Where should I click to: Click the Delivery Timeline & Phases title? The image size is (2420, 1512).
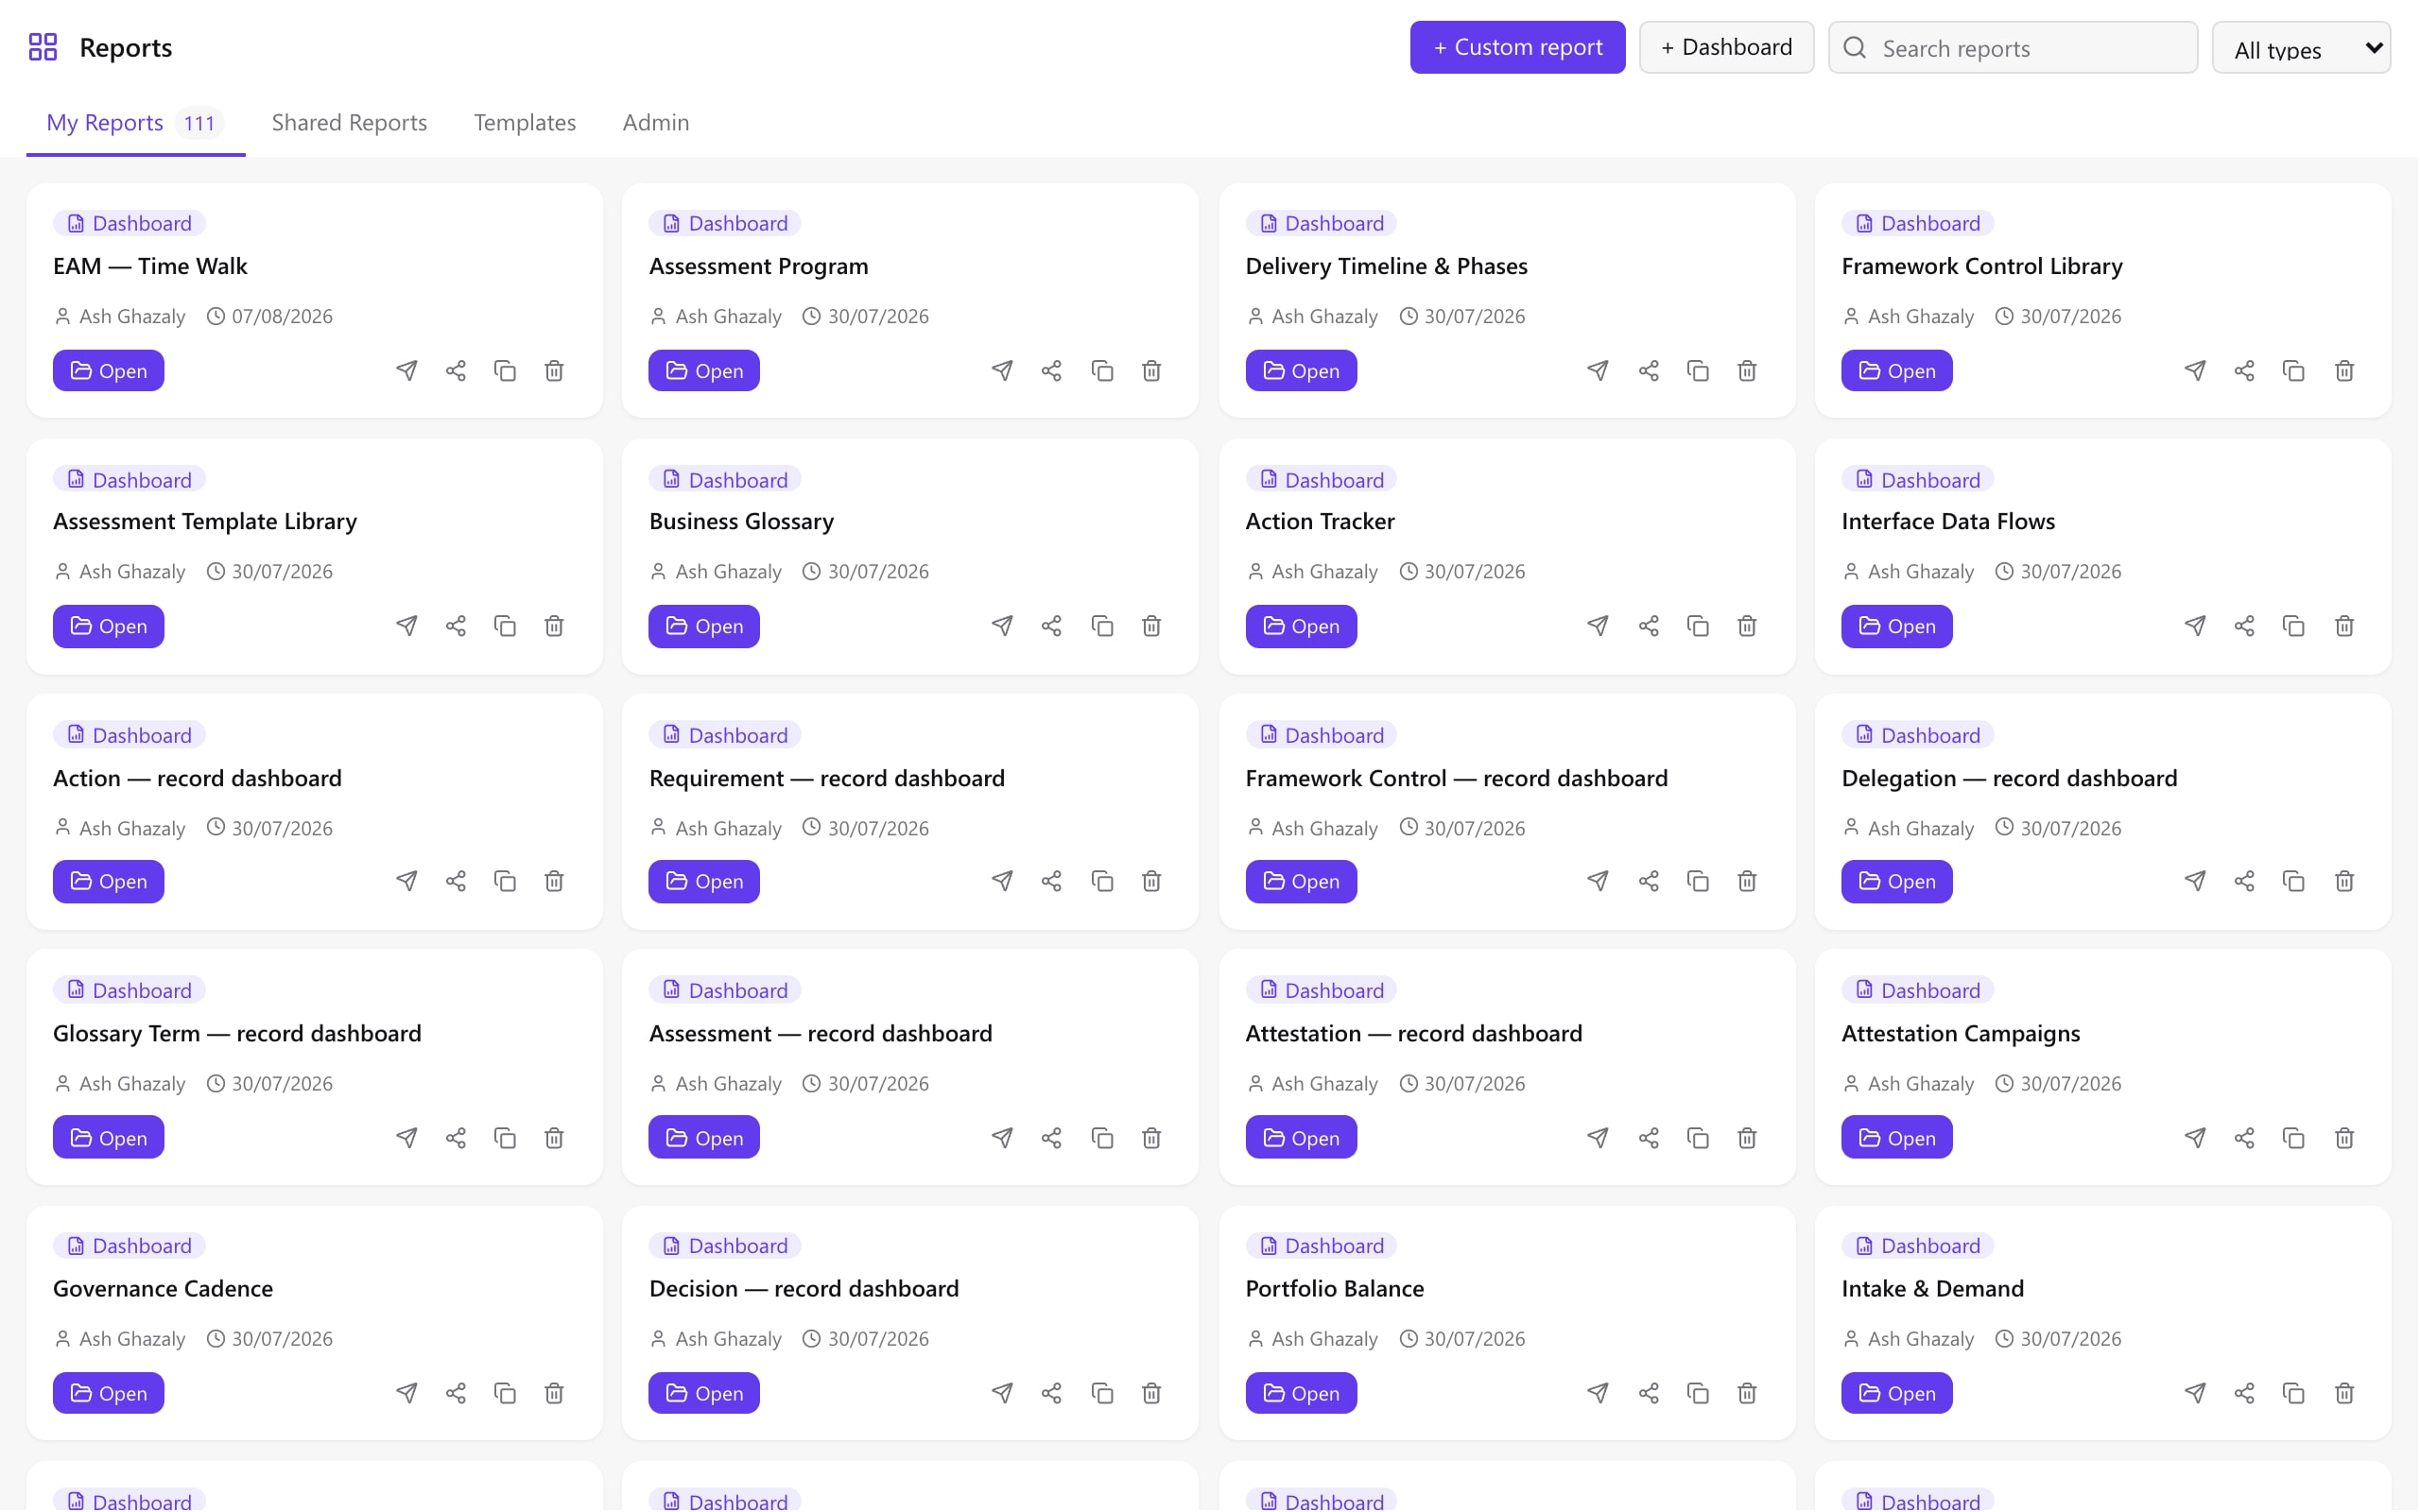click(x=1387, y=266)
